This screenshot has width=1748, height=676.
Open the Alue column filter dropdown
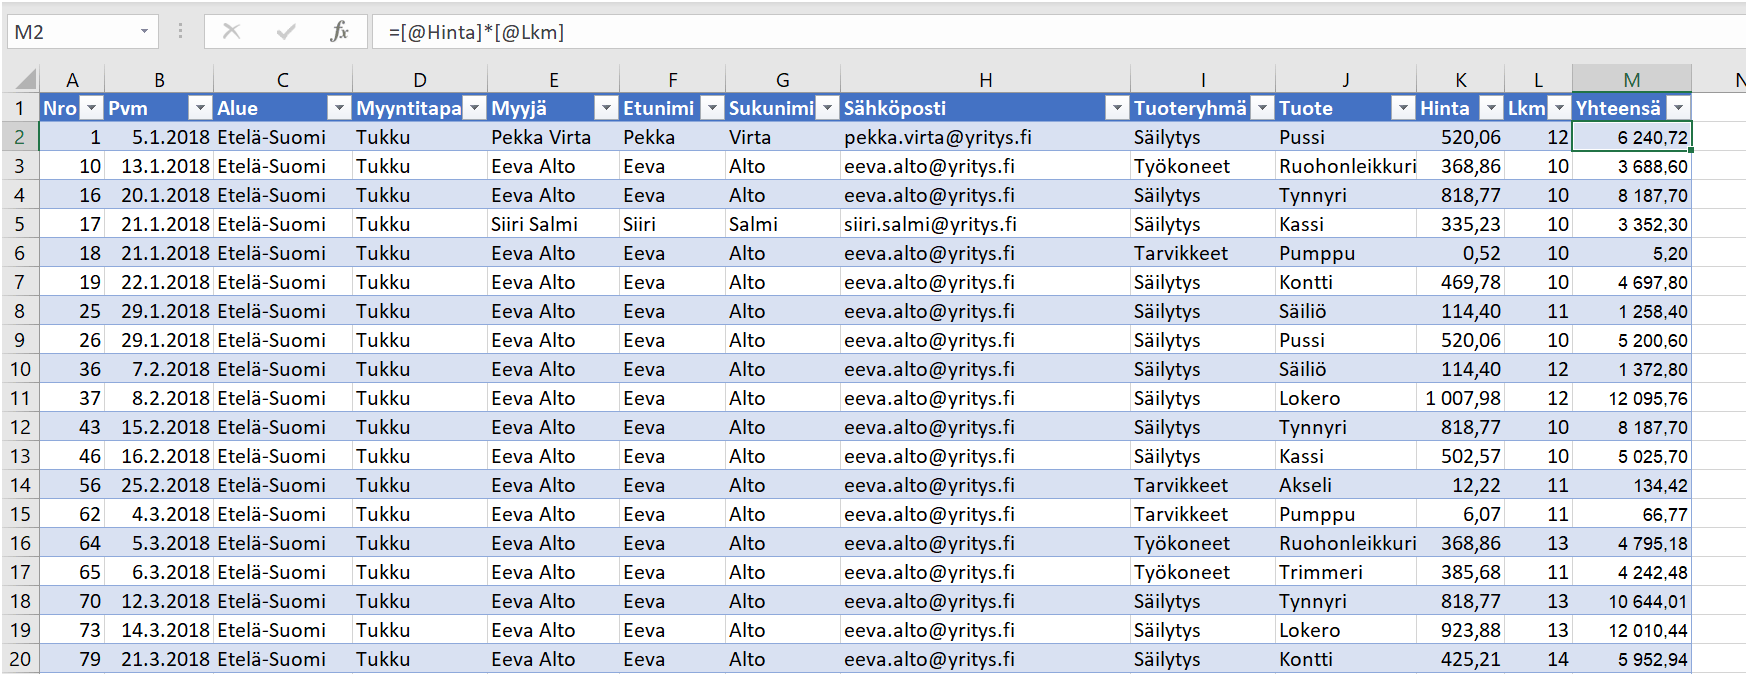tap(340, 108)
